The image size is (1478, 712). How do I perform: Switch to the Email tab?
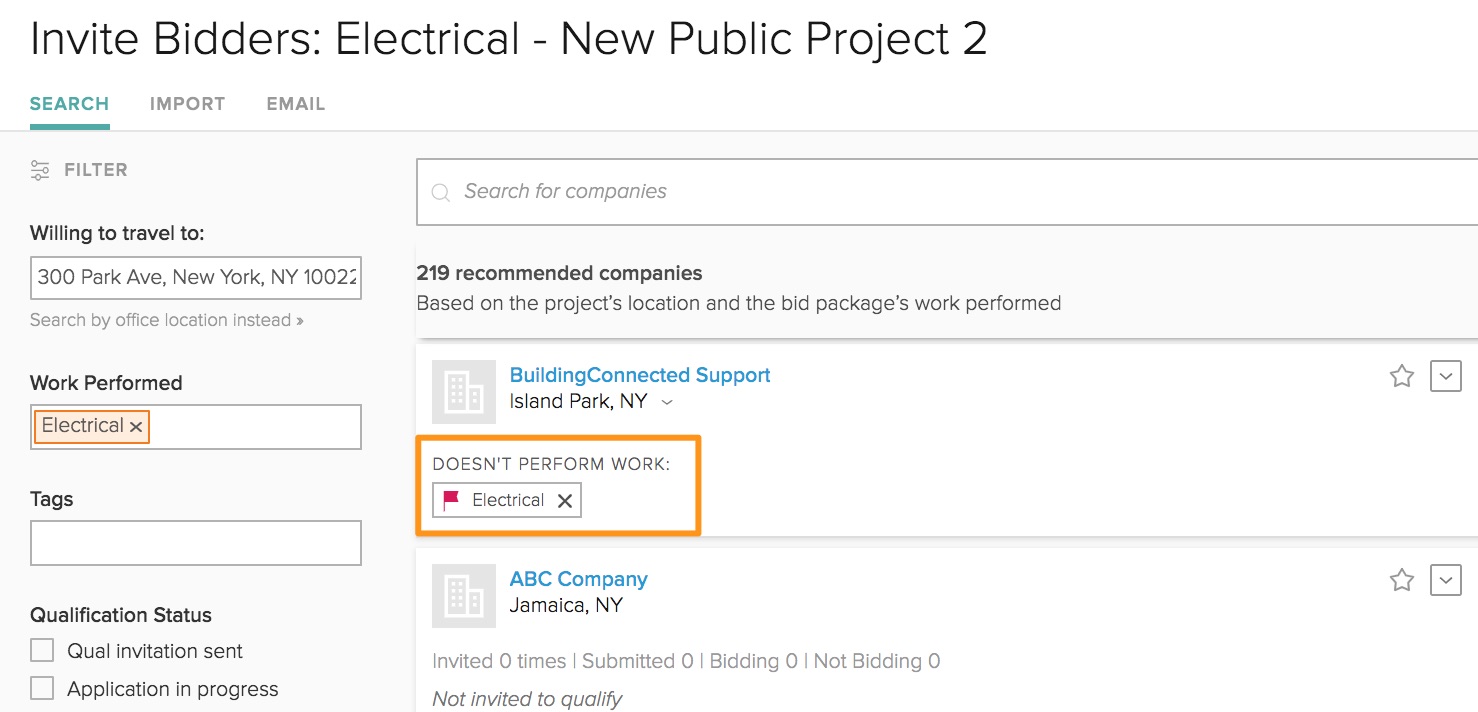tap(295, 104)
